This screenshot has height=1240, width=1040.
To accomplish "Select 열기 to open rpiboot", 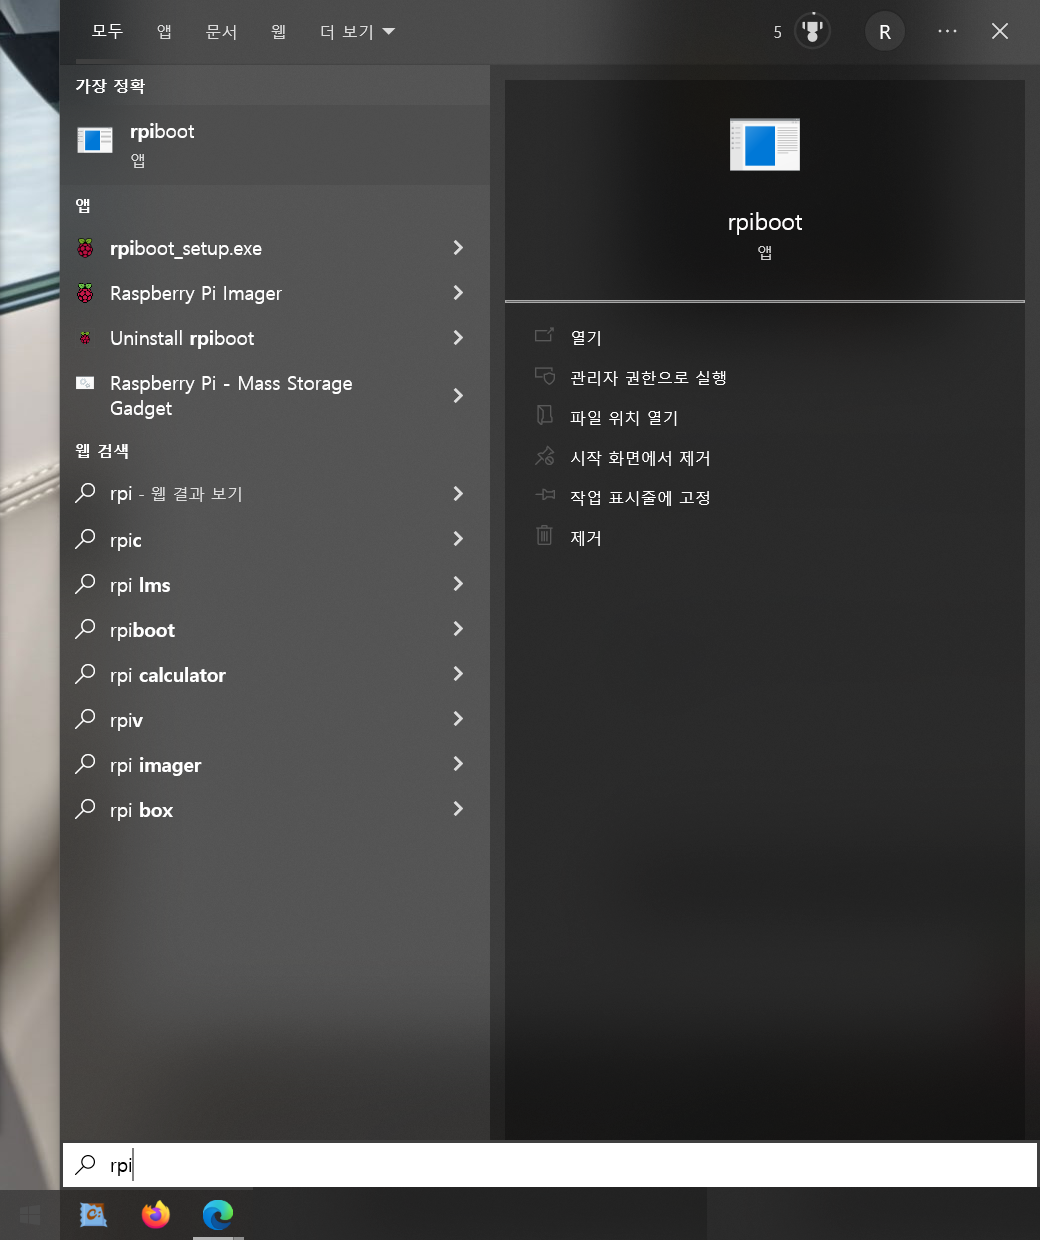I will 586,338.
